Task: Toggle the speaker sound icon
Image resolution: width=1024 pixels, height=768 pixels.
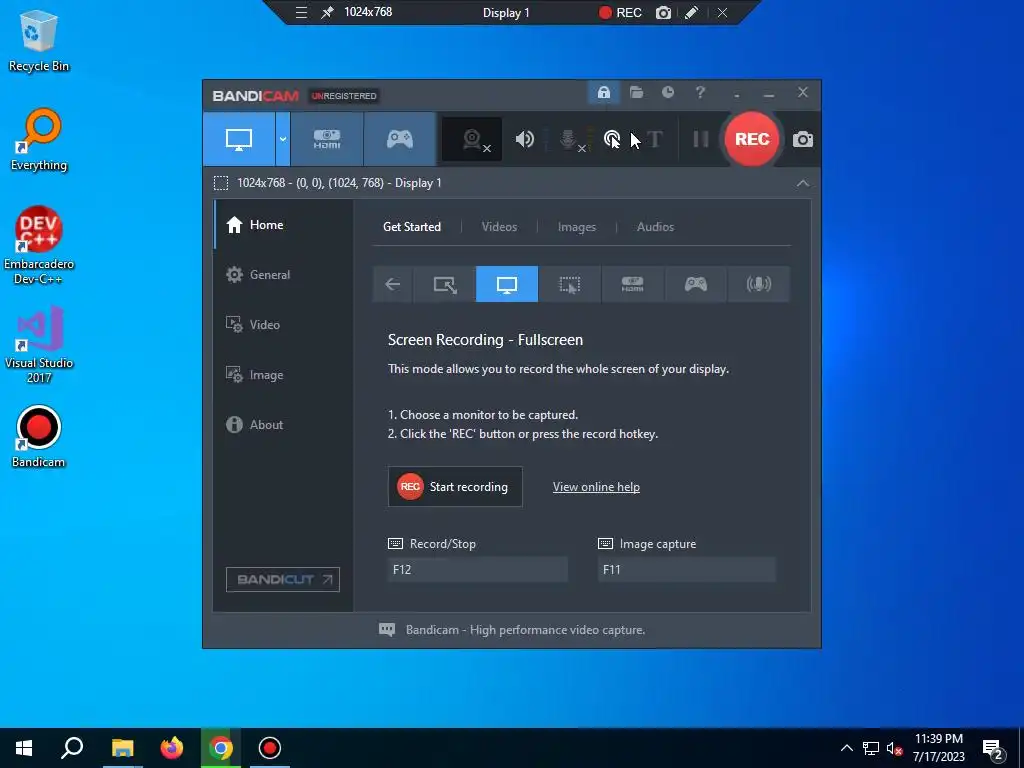Action: 524,139
